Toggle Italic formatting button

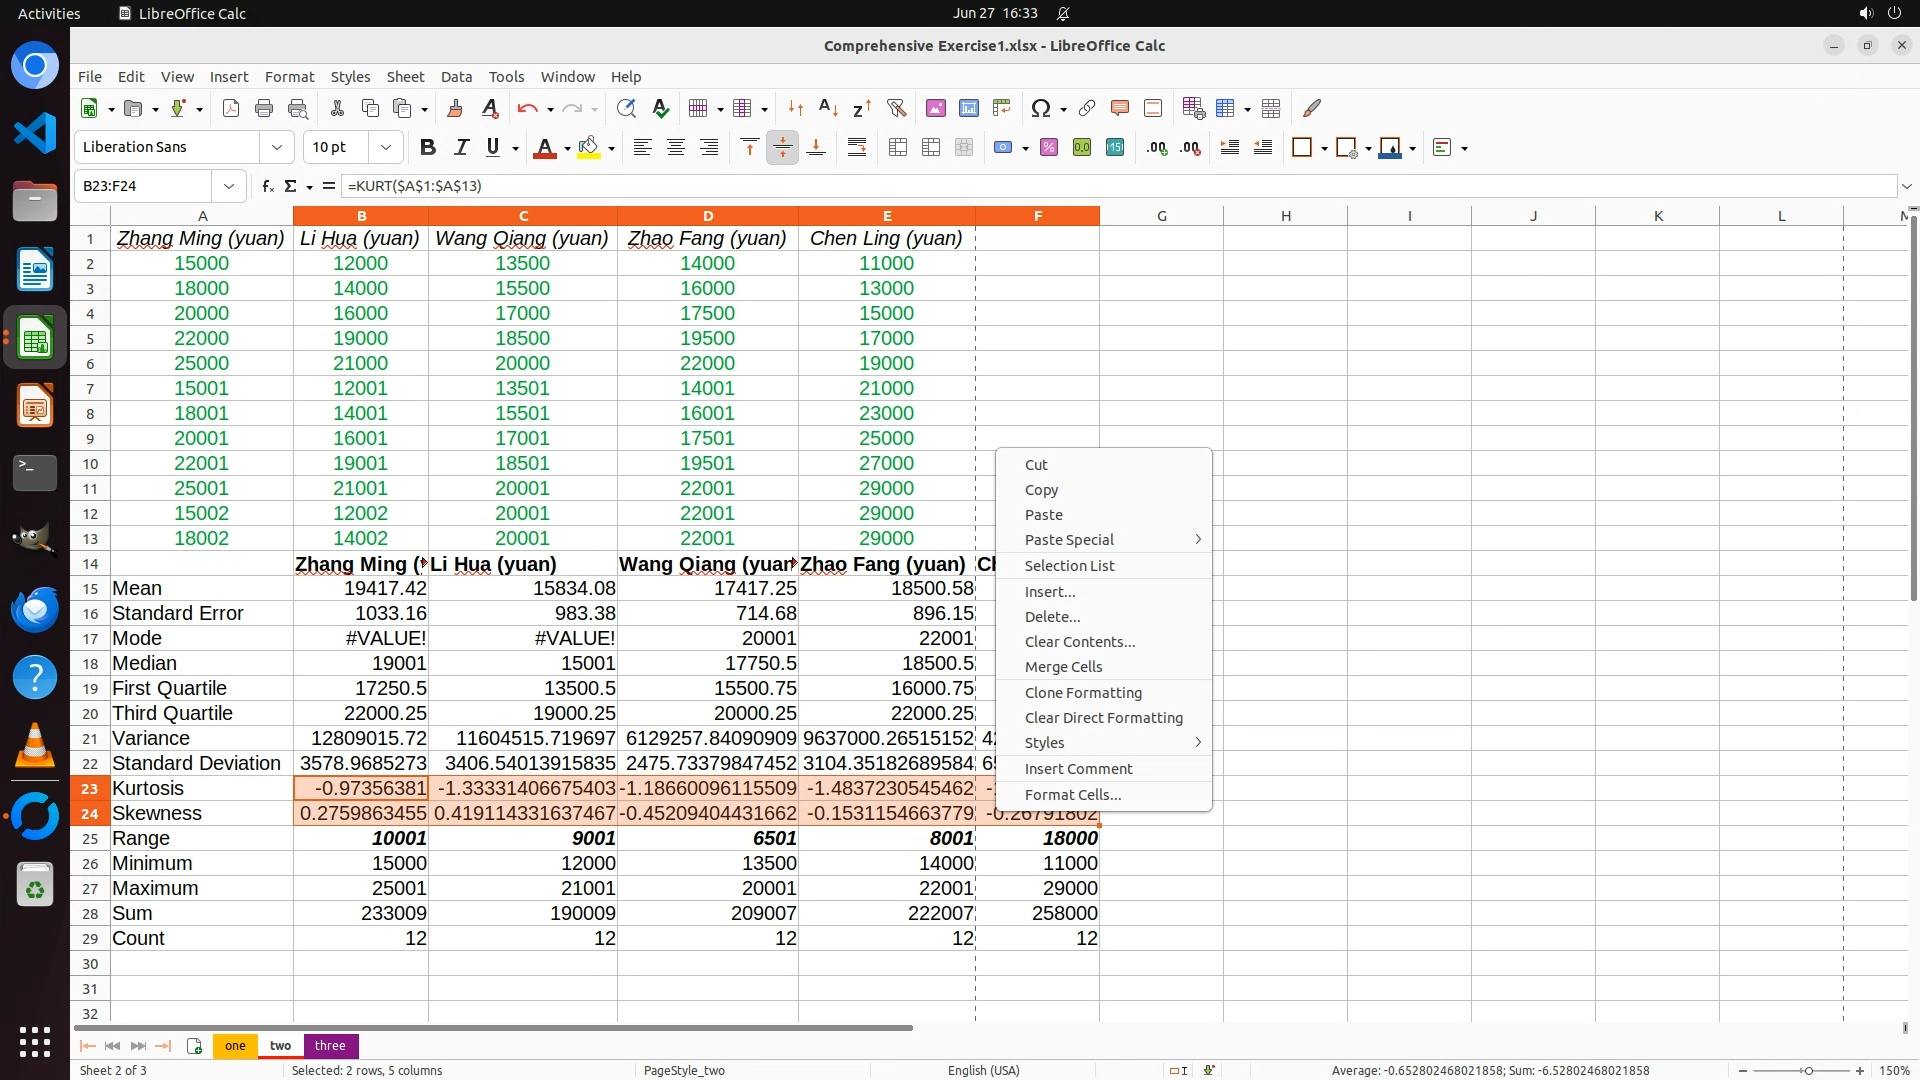[461, 147]
